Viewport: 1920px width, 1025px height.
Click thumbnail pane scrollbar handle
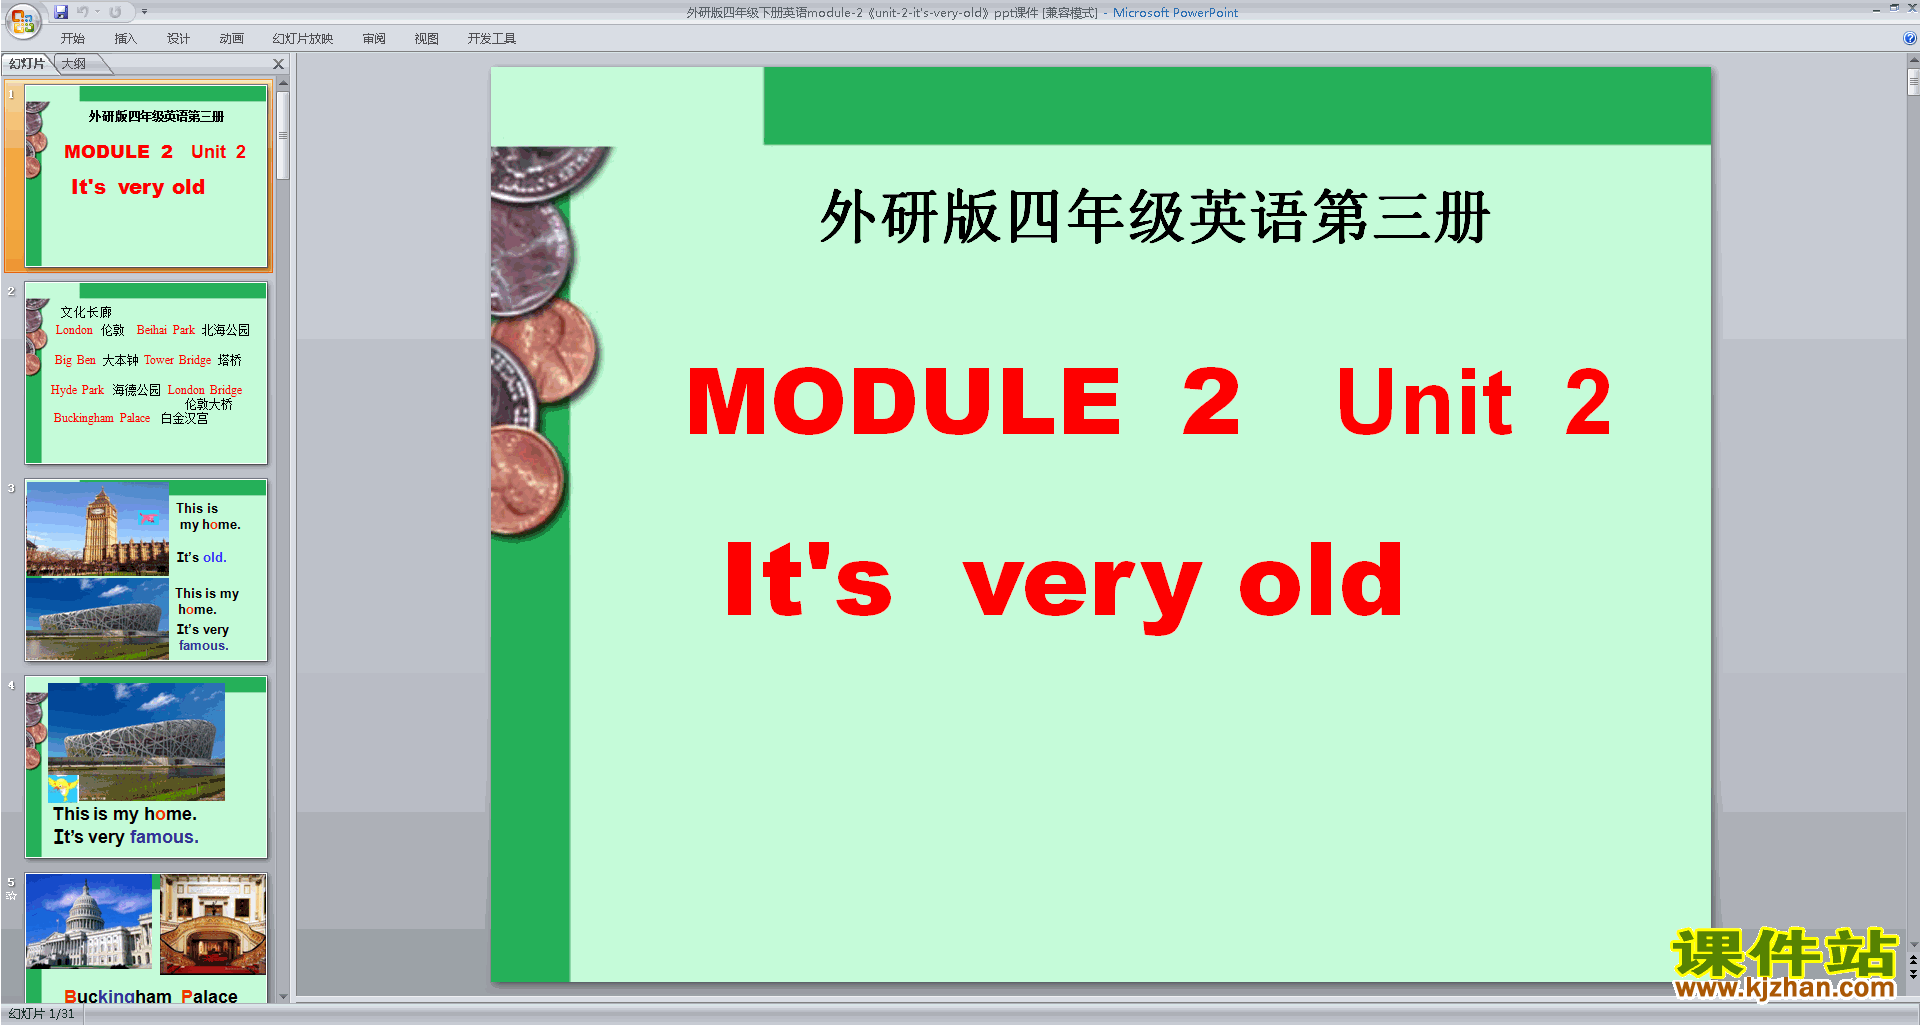pos(283,135)
